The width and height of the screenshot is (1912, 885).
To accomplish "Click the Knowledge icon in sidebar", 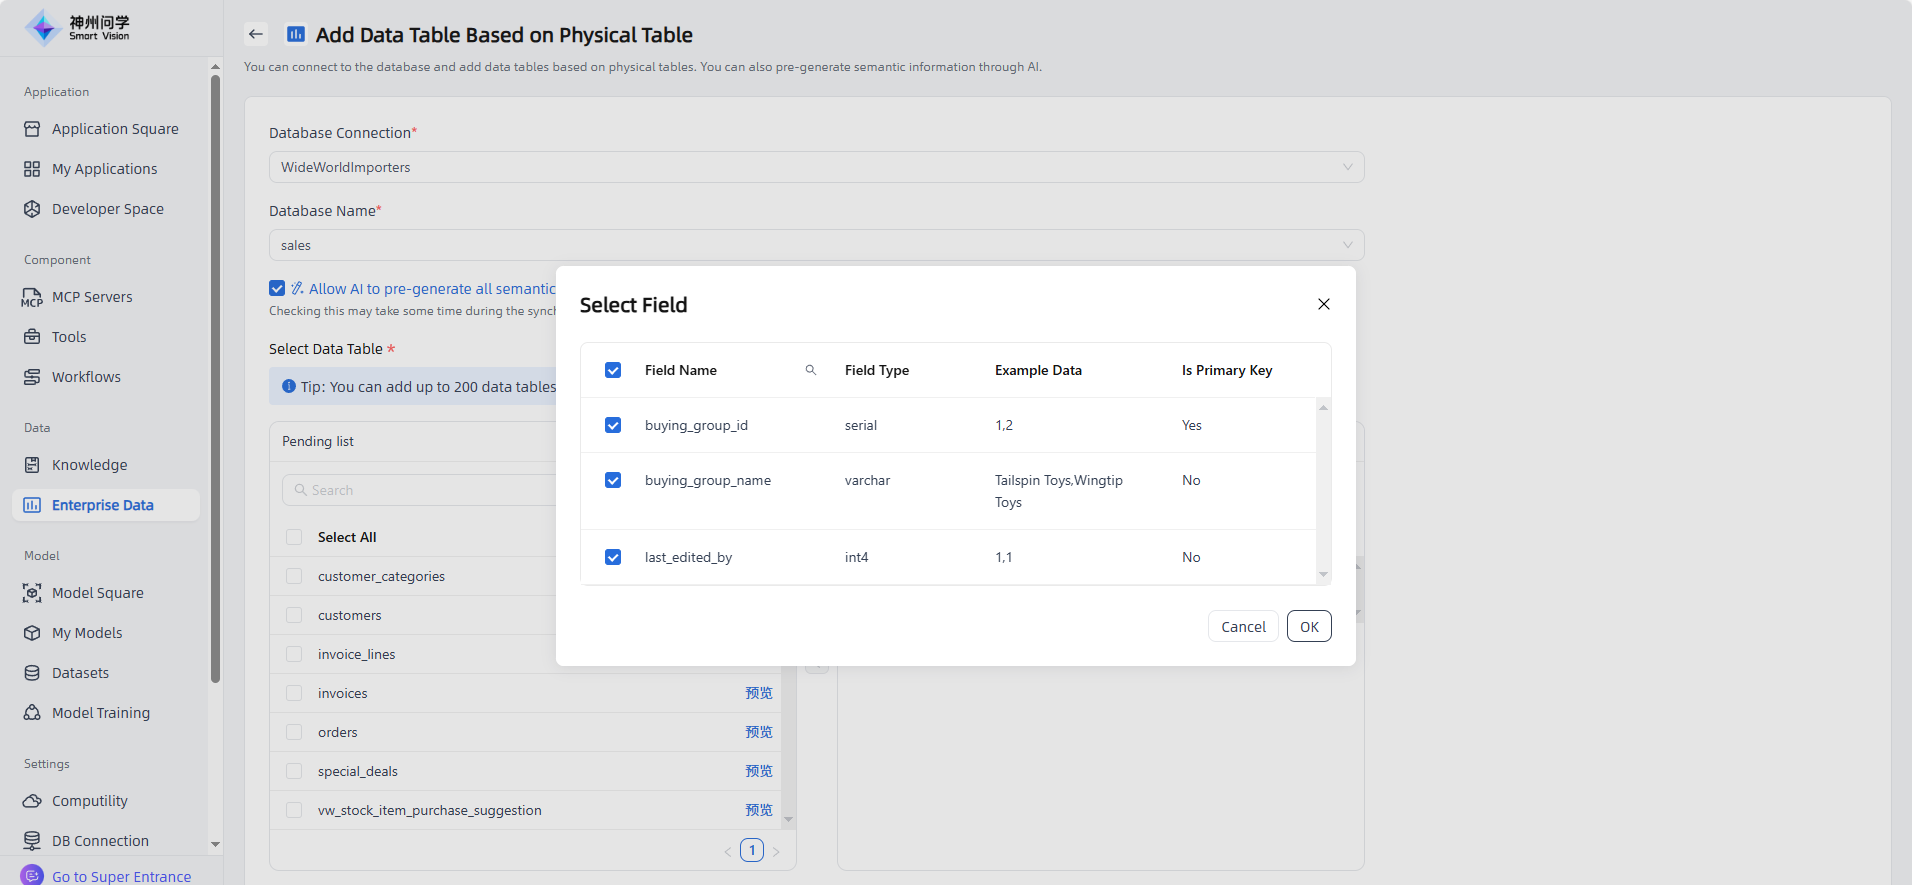I will [x=32, y=465].
